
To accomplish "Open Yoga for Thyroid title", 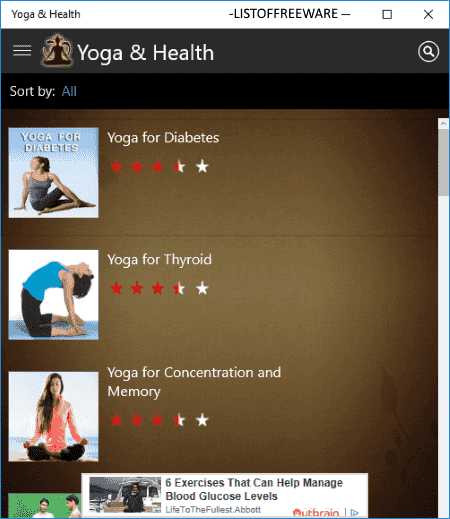I will click(x=159, y=260).
